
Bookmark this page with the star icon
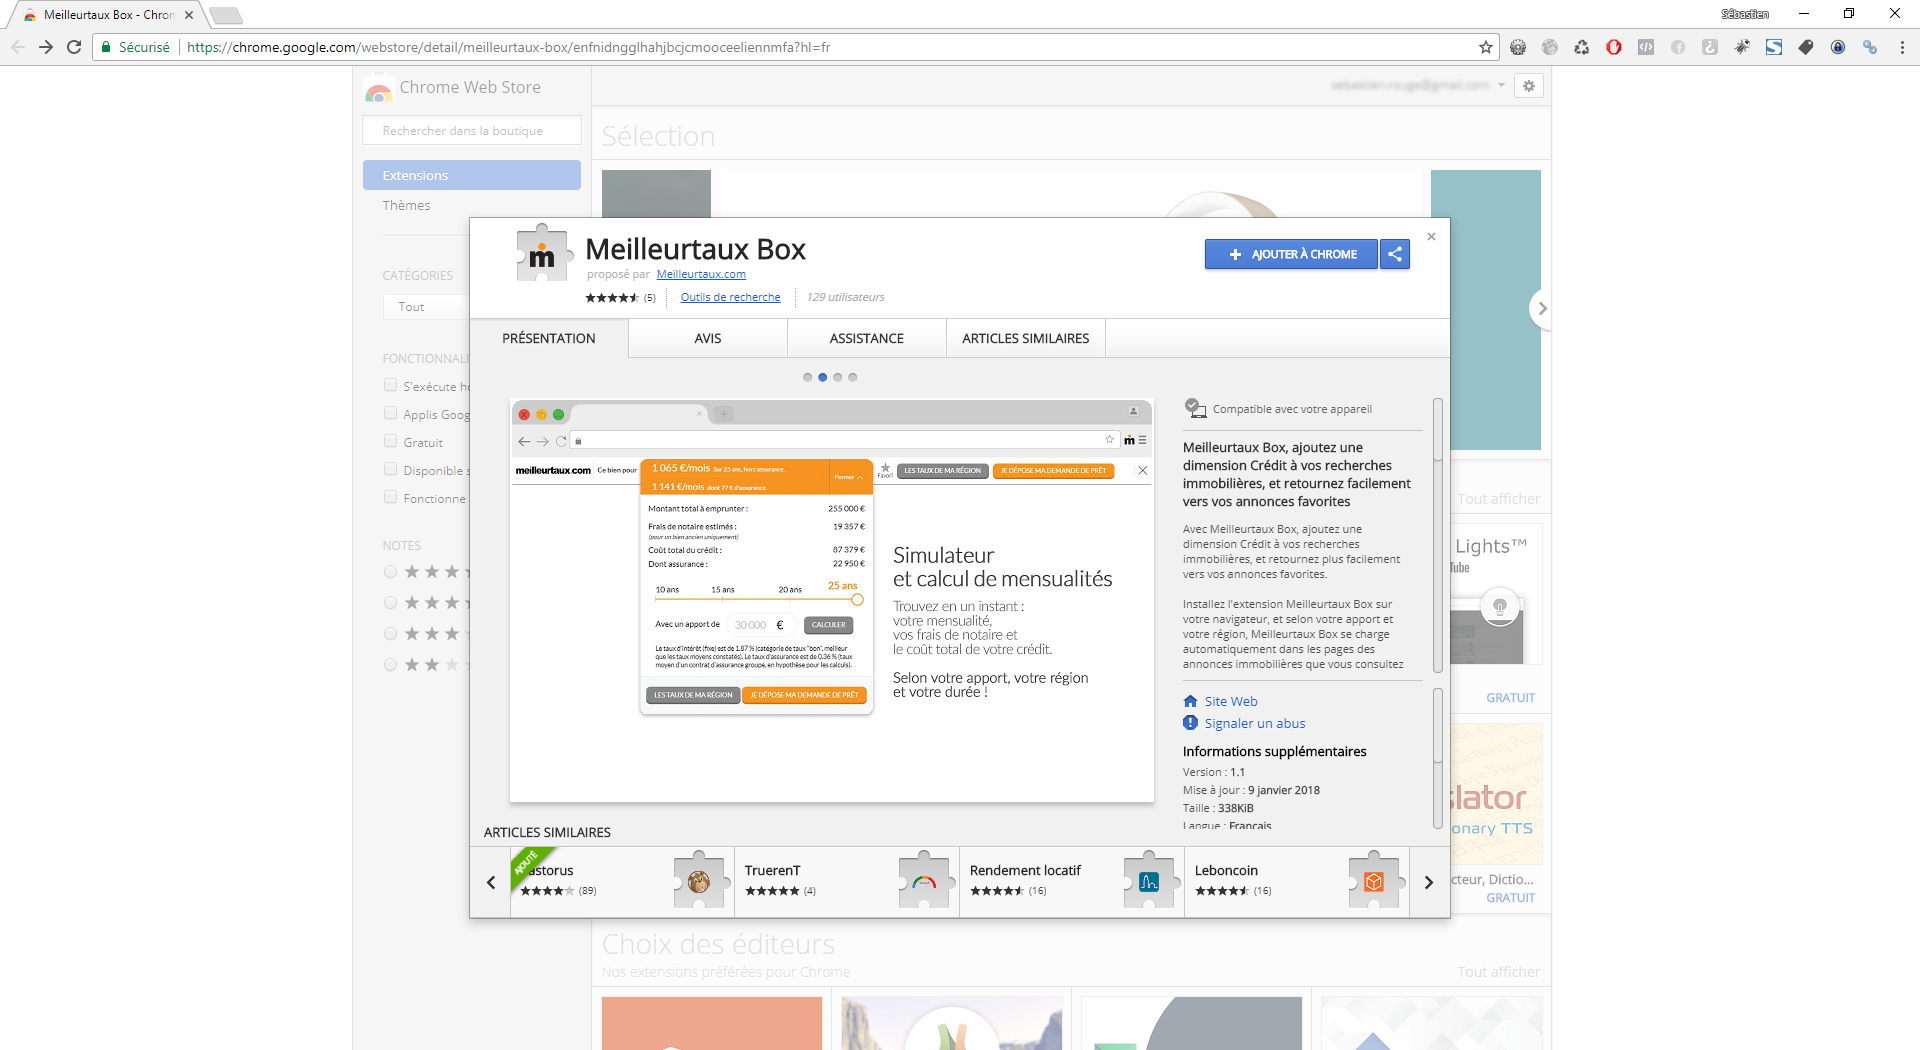pos(1486,47)
